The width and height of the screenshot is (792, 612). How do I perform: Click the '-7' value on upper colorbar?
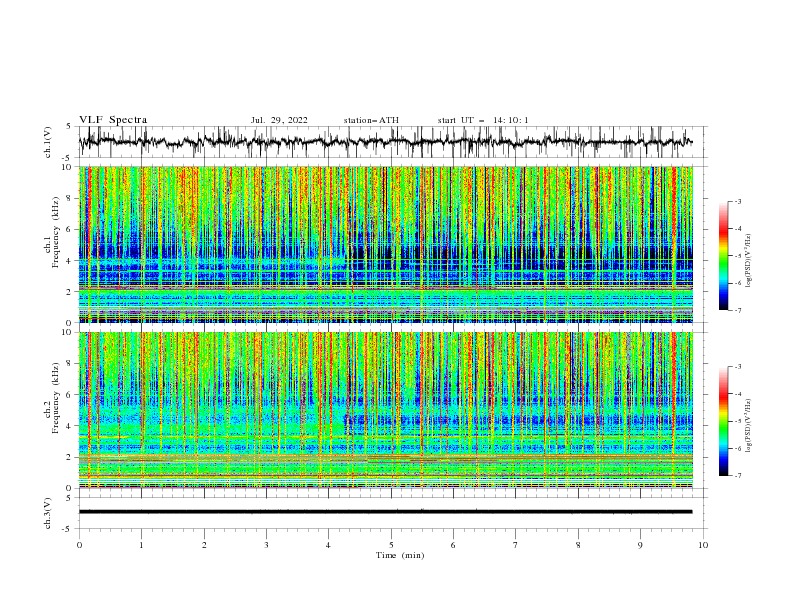(737, 310)
